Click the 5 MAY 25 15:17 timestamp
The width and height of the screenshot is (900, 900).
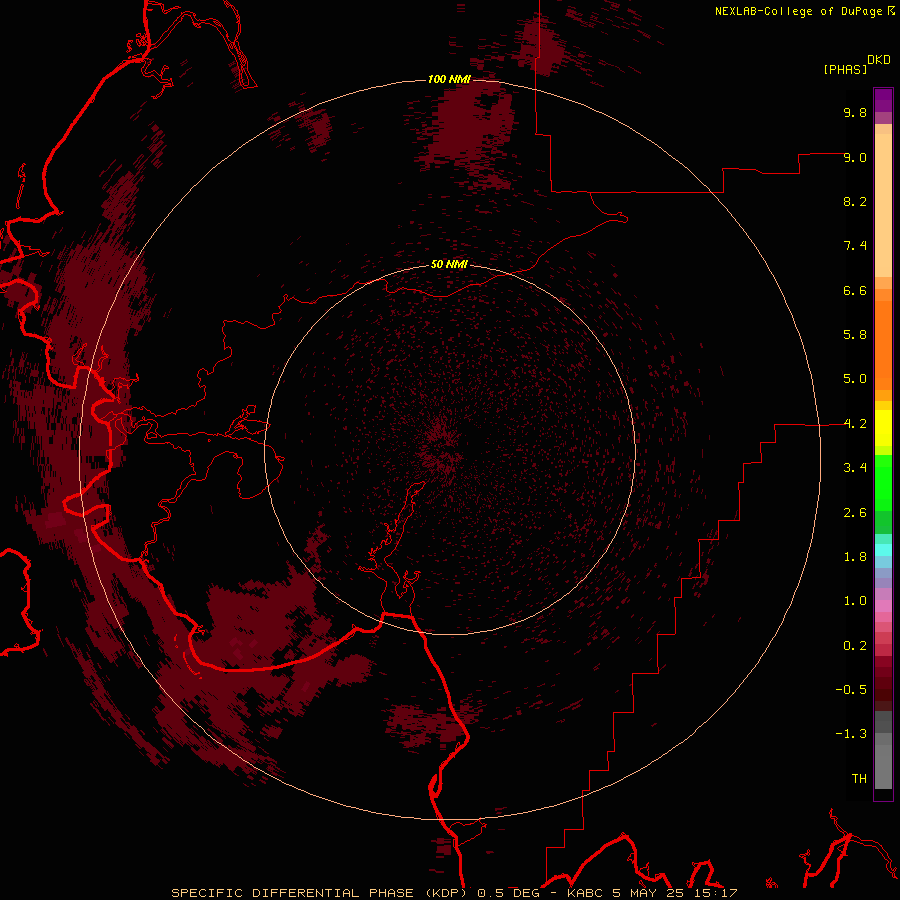point(675,893)
